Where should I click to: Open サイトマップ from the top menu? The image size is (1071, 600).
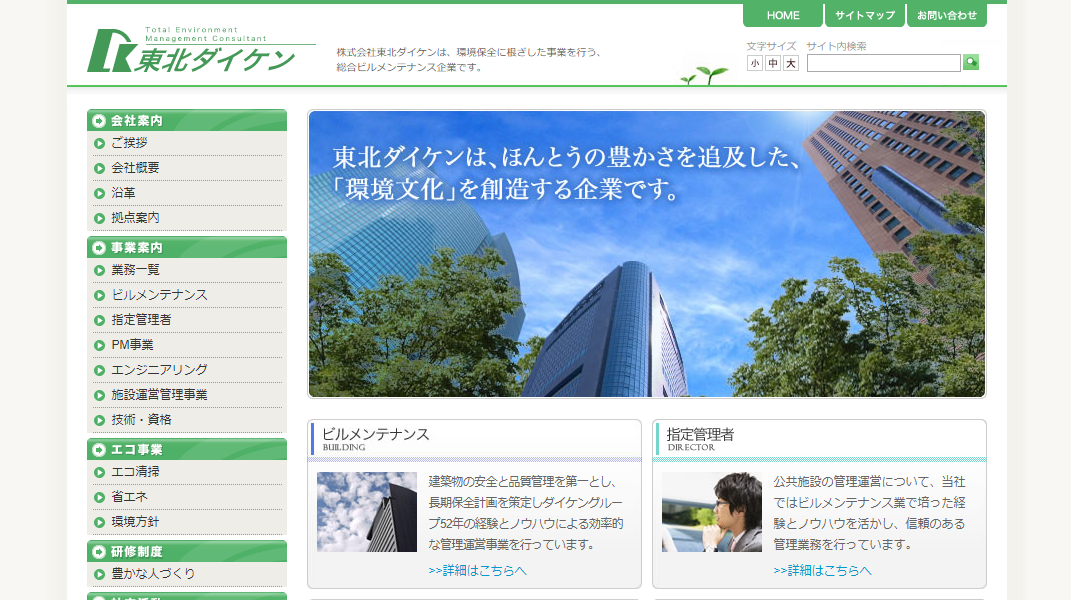click(862, 15)
